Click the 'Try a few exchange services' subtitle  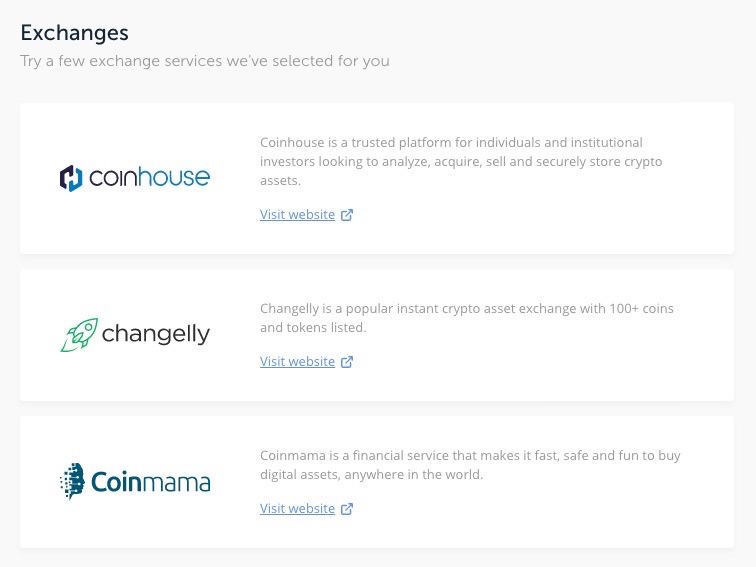(x=205, y=61)
